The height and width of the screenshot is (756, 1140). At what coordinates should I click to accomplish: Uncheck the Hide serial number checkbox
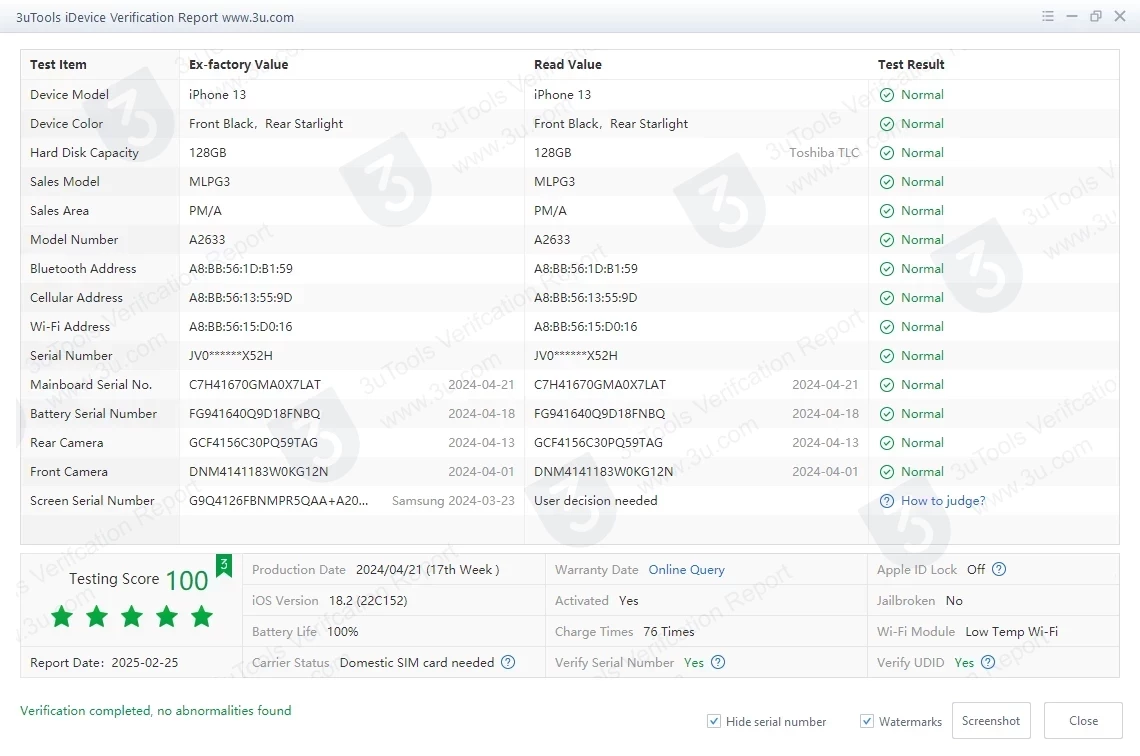click(x=714, y=721)
